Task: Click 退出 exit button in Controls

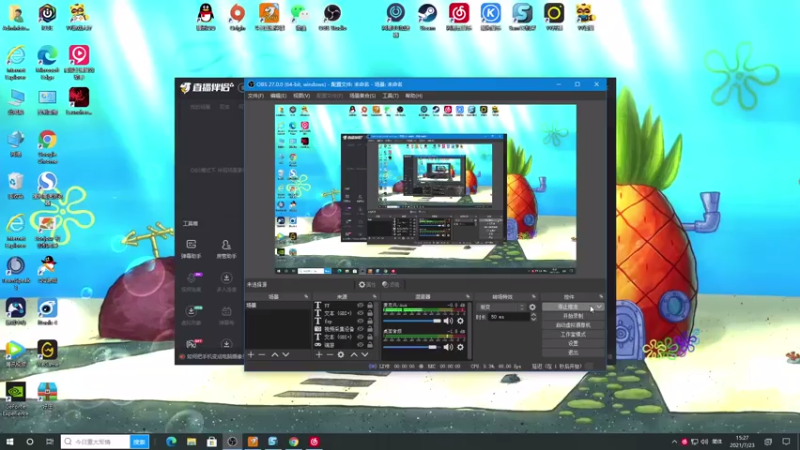Action: pos(573,353)
